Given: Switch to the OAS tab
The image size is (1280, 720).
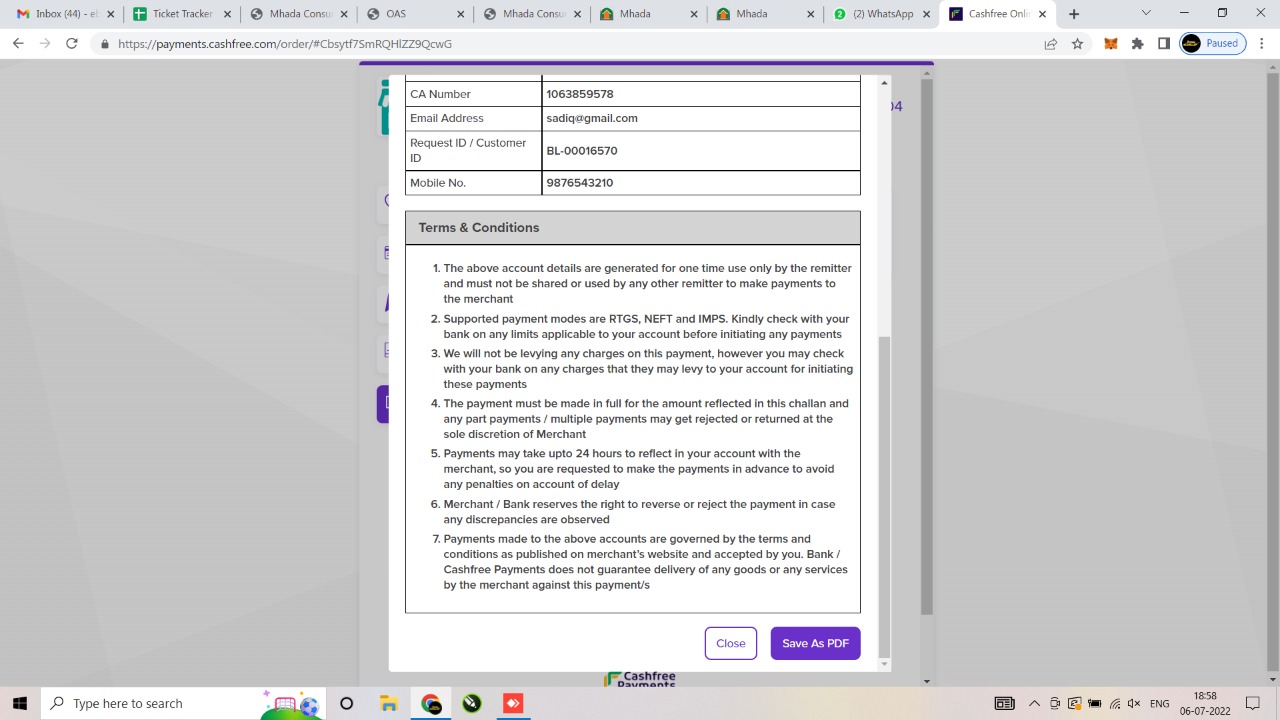Looking at the screenshot, I should coord(415,14).
